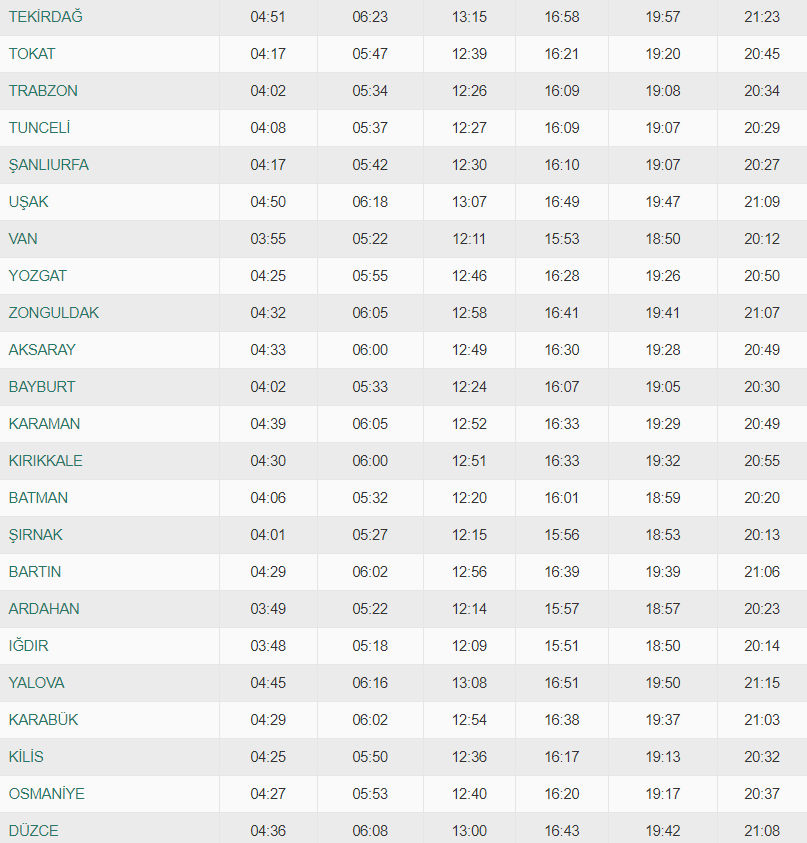Open the ŞIRNAK city link

tap(35, 535)
